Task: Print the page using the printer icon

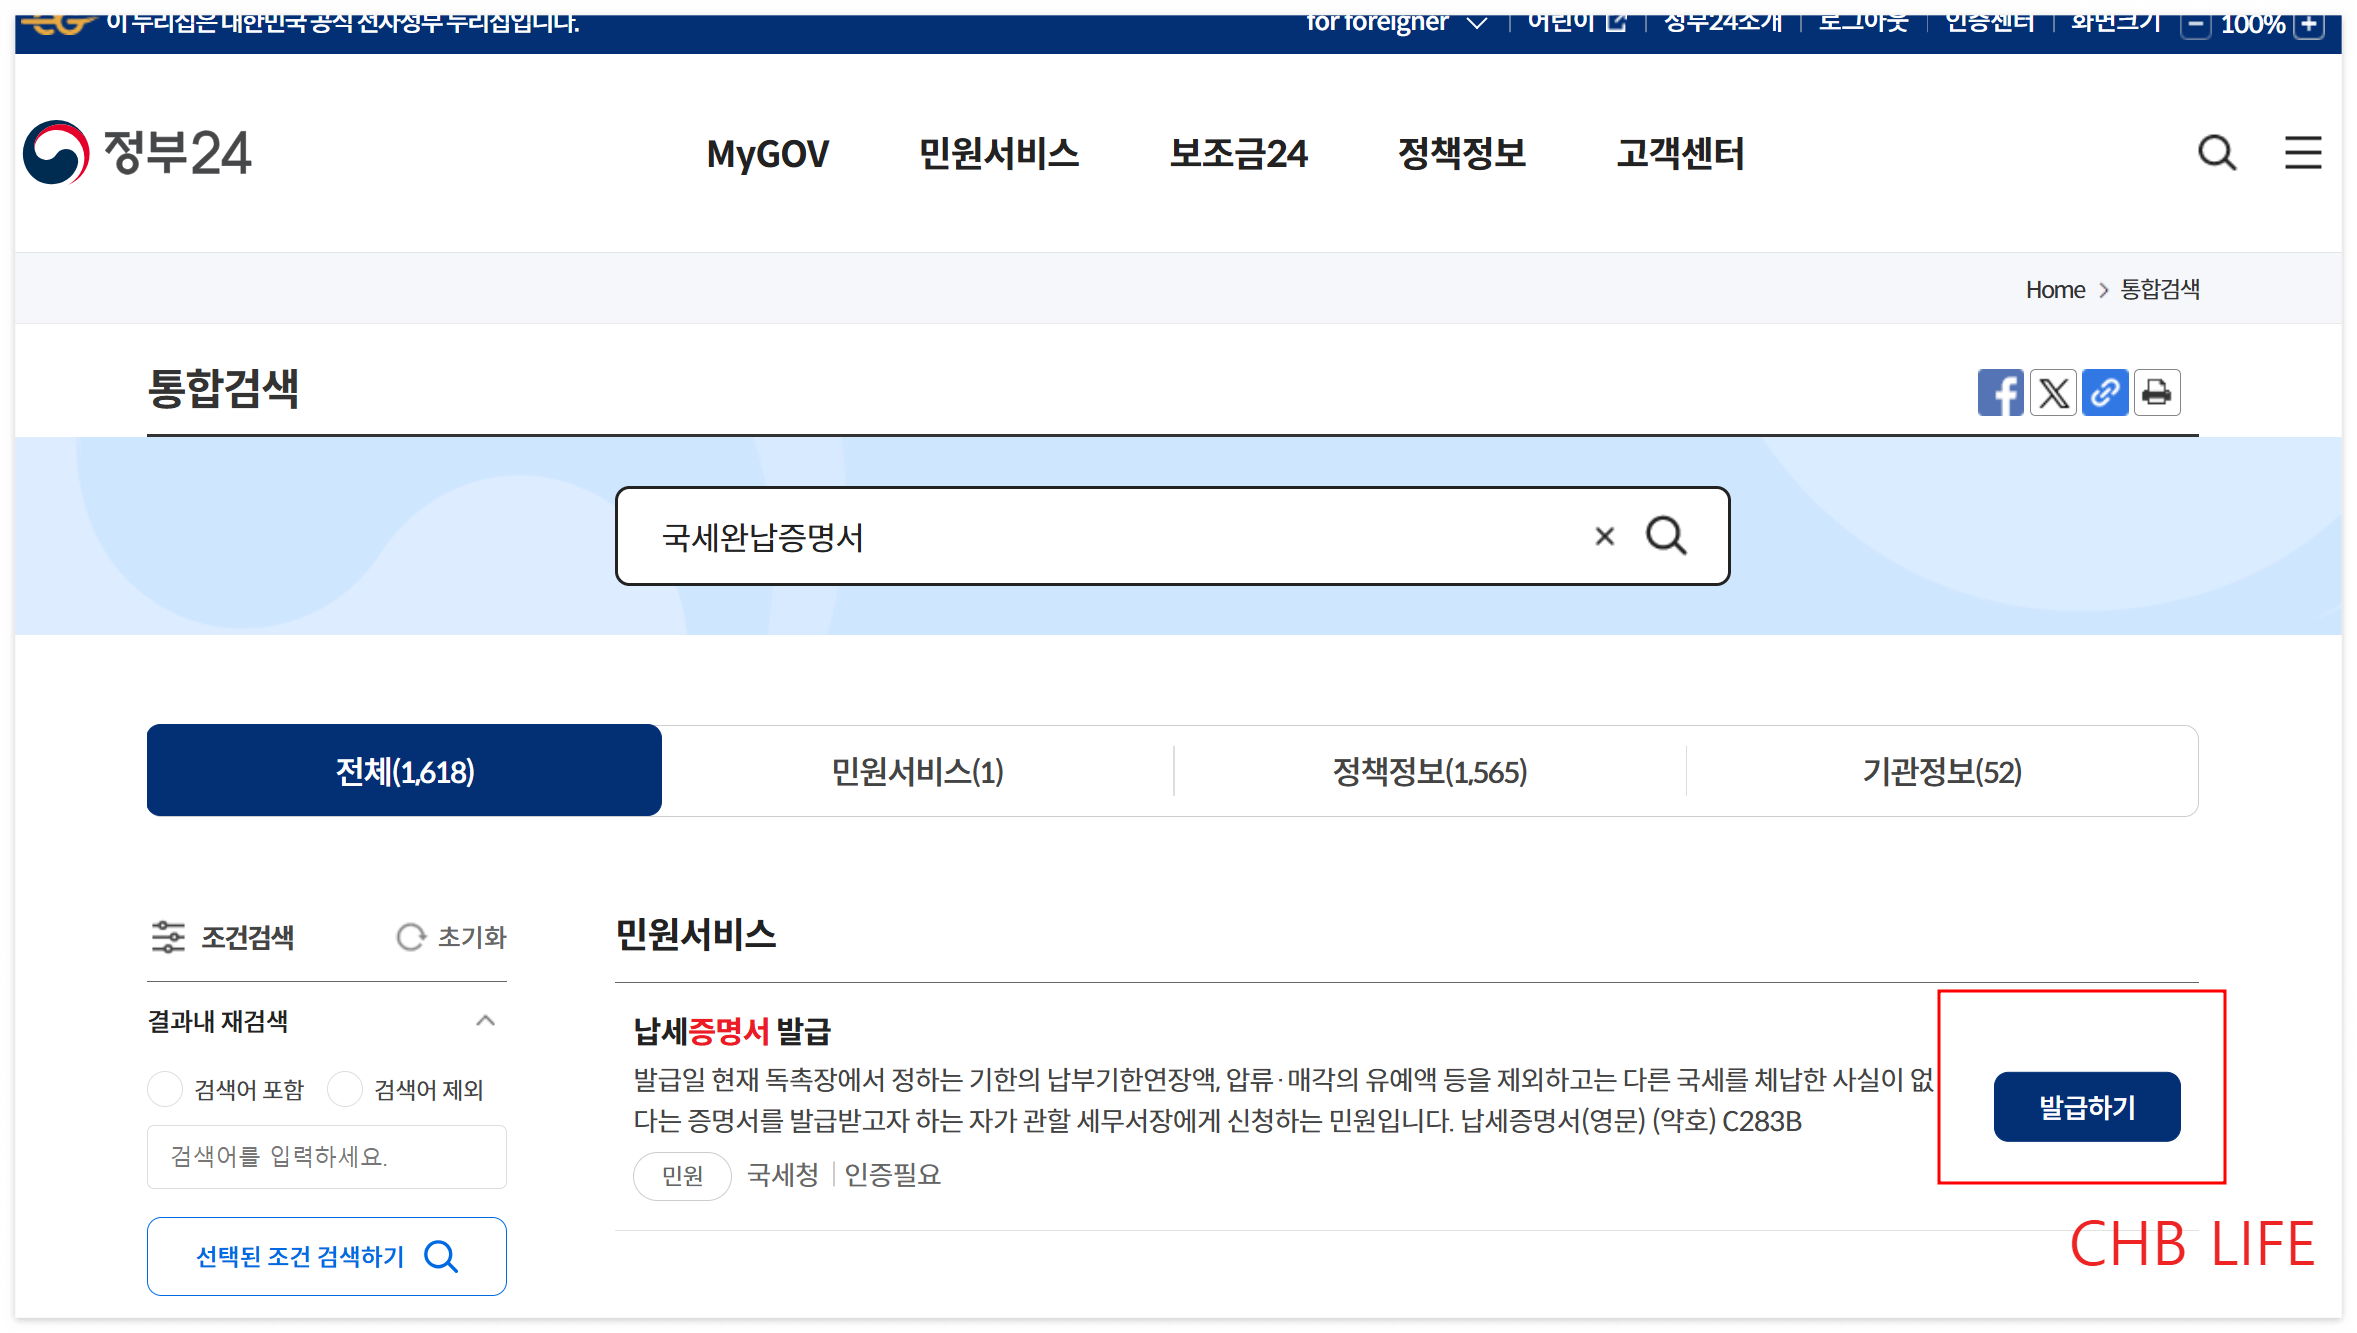Action: pyautogui.click(x=2157, y=392)
